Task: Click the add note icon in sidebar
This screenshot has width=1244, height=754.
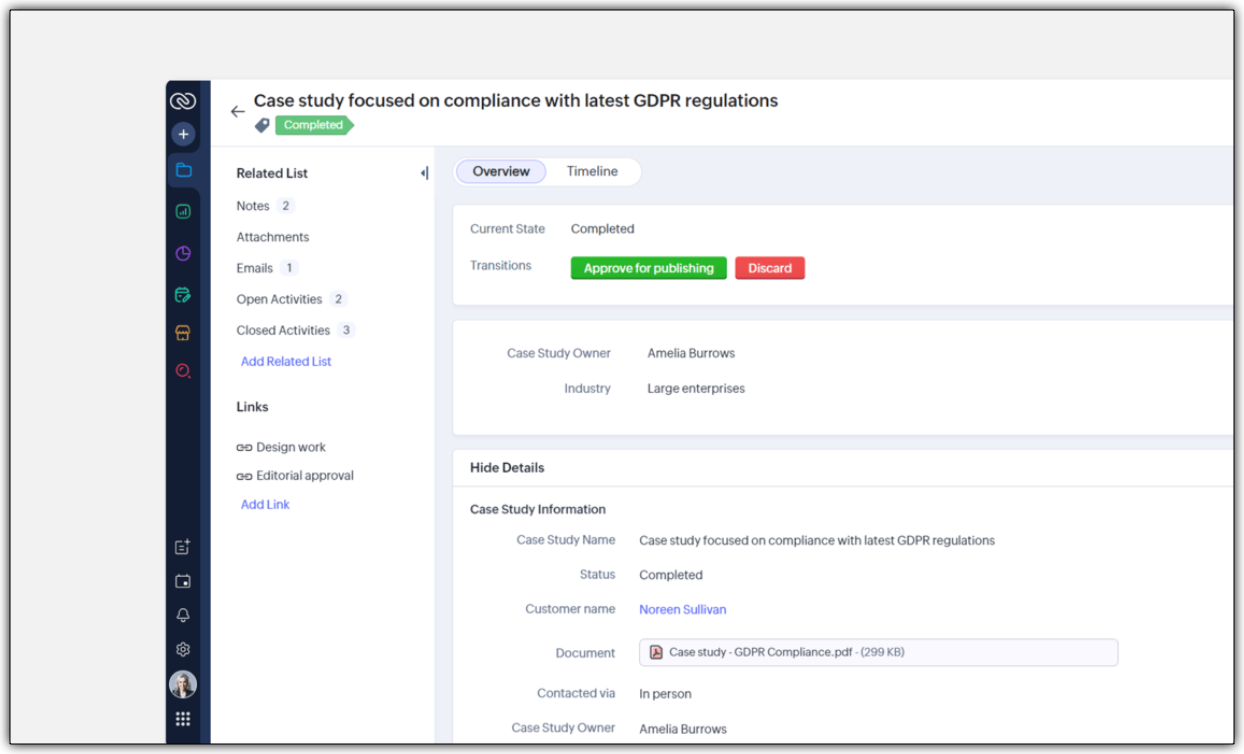Action: point(183,547)
